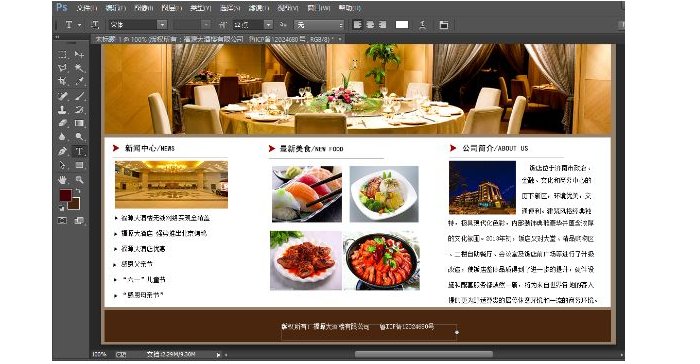Select the Gradient tool
700x364 pixels.
tap(79, 123)
